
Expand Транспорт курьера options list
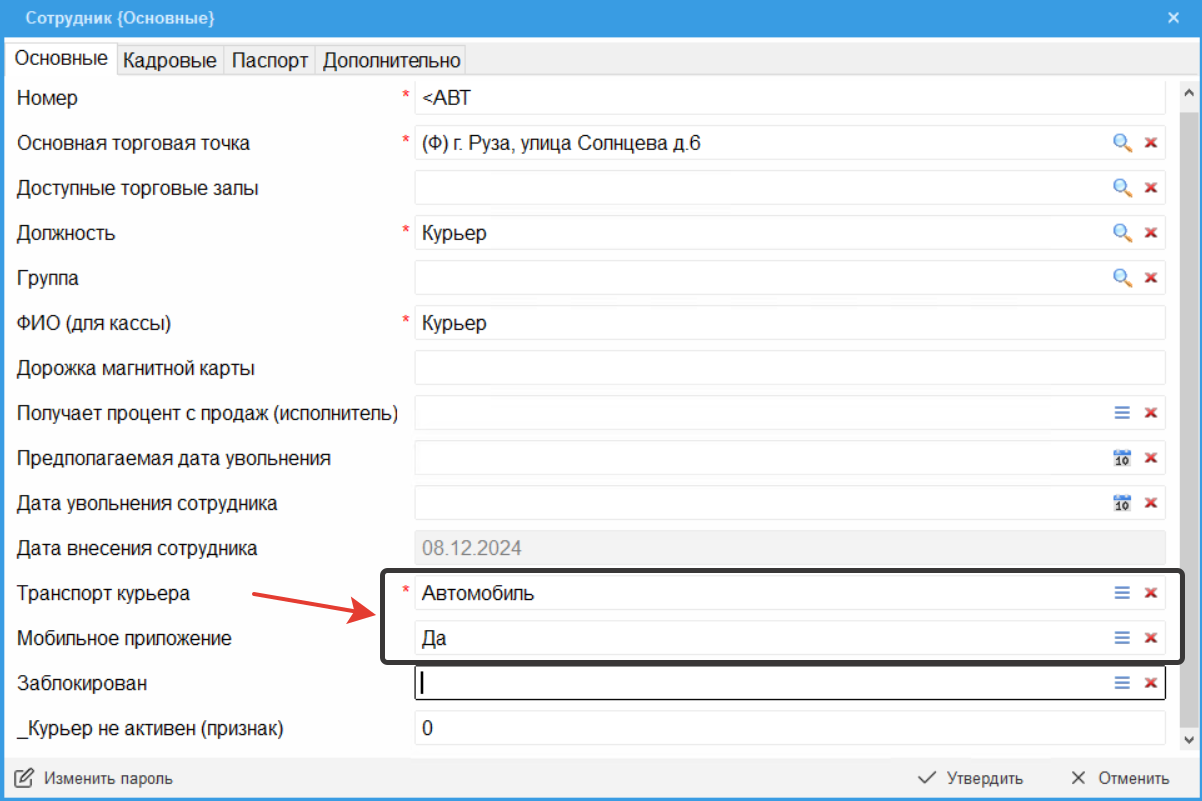(1122, 593)
